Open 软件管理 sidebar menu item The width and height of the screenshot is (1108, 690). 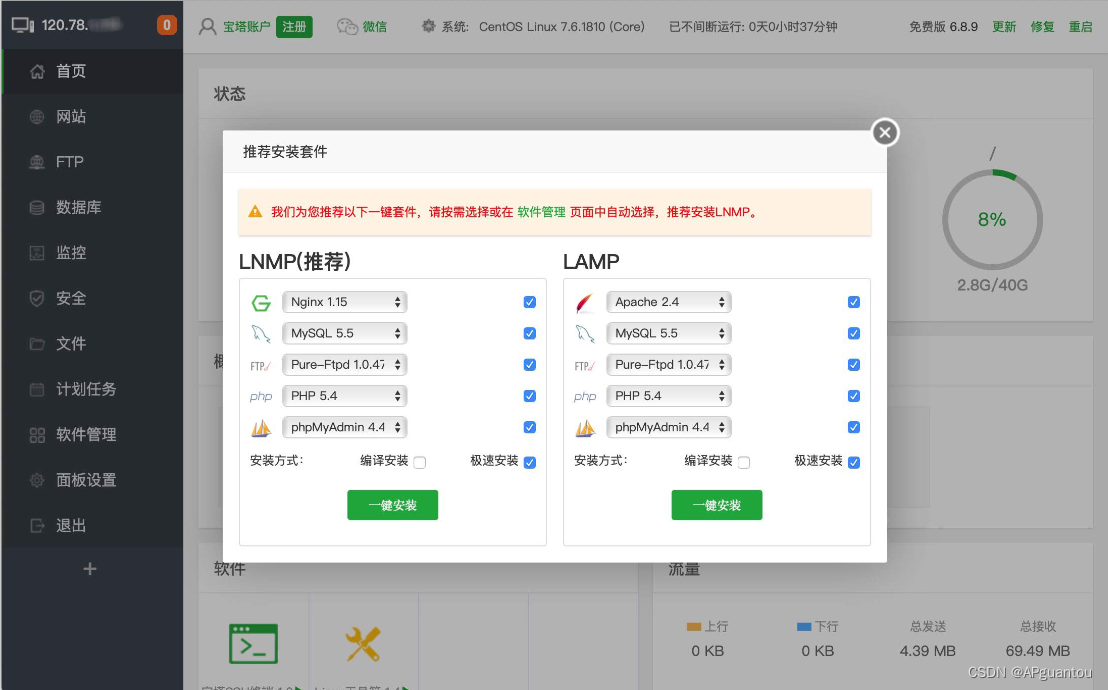(92, 435)
